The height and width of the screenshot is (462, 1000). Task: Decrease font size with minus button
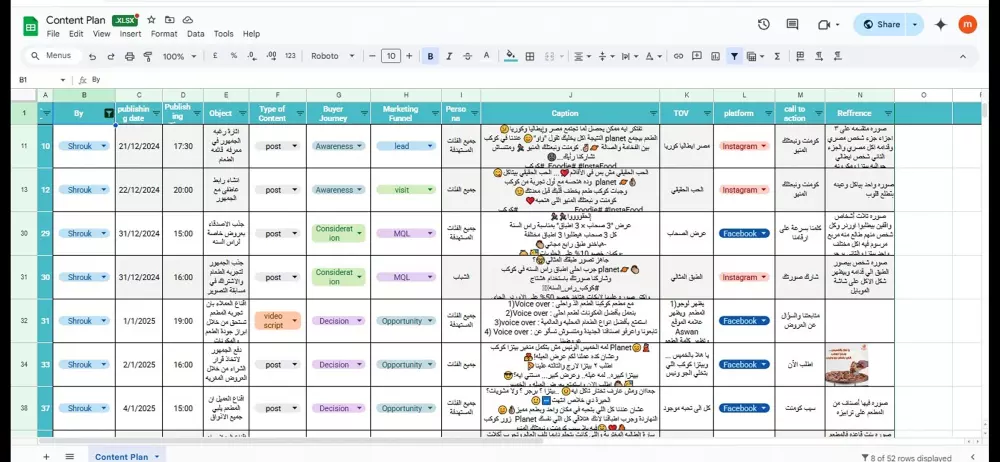[372, 56]
